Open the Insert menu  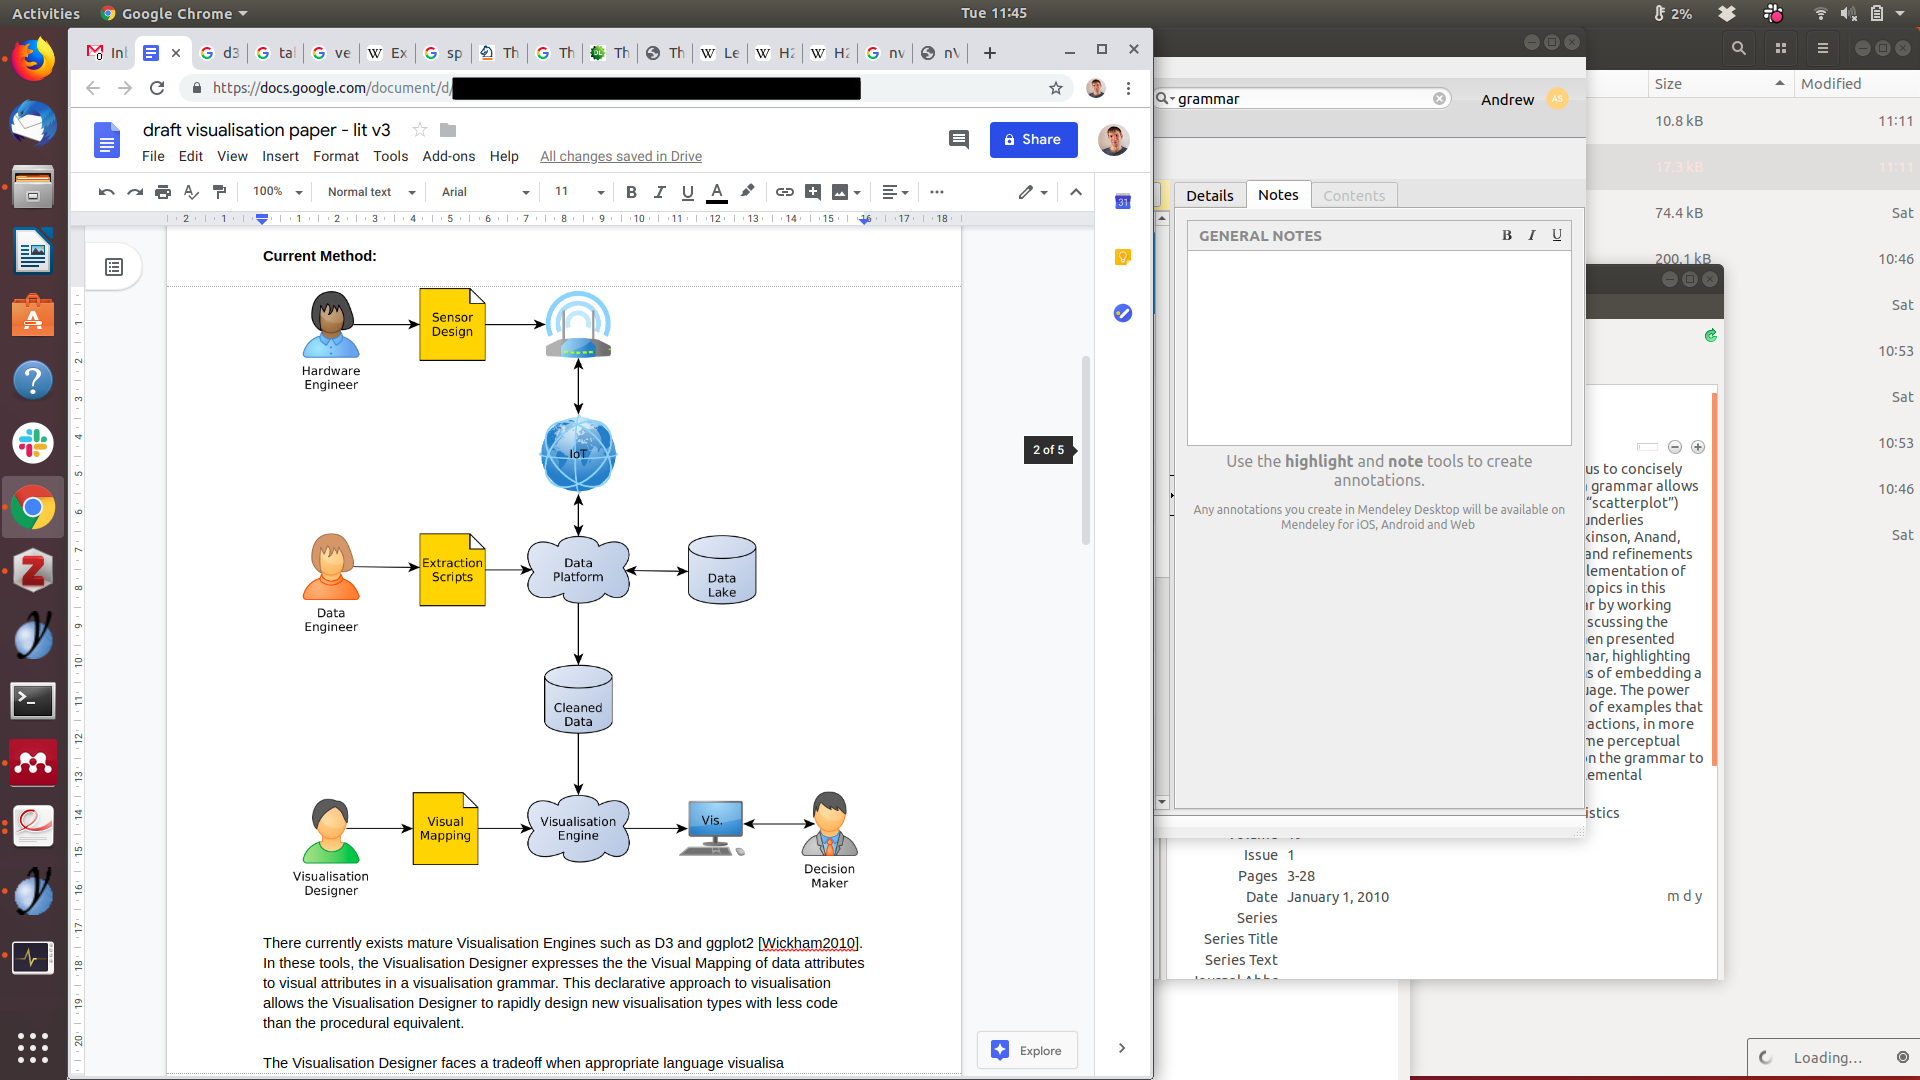(x=280, y=157)
